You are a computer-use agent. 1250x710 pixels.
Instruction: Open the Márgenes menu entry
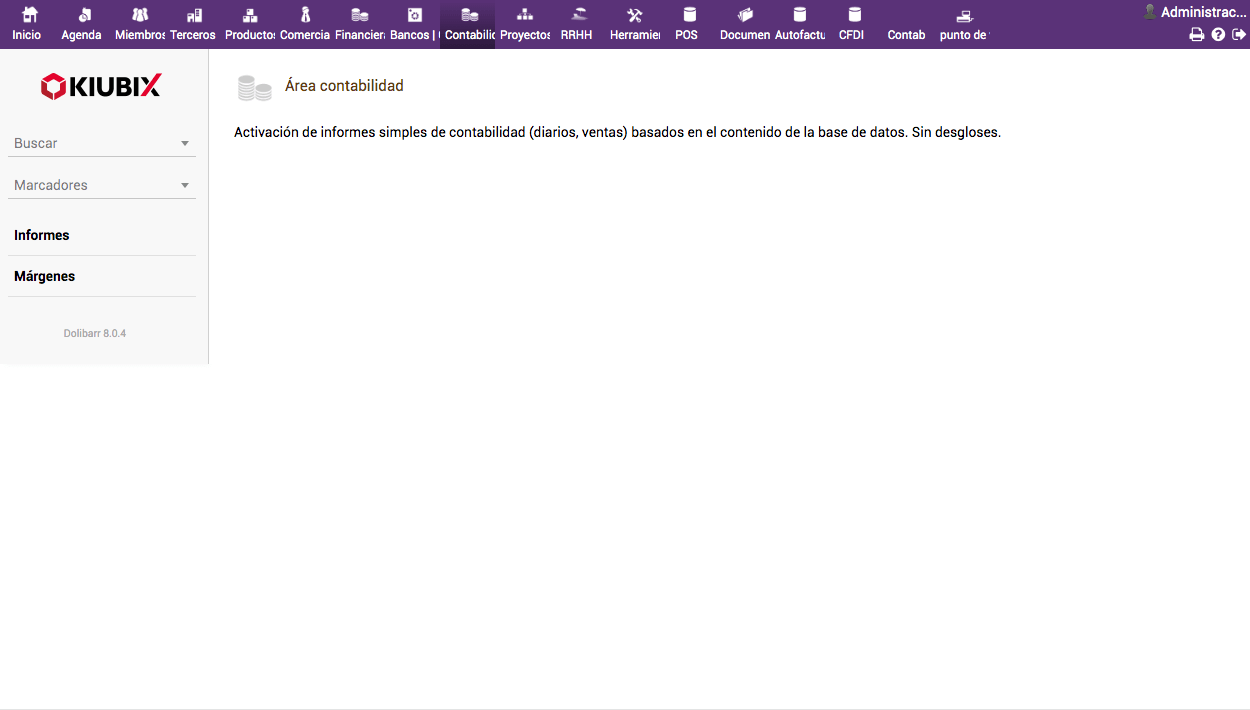point(45,277)
